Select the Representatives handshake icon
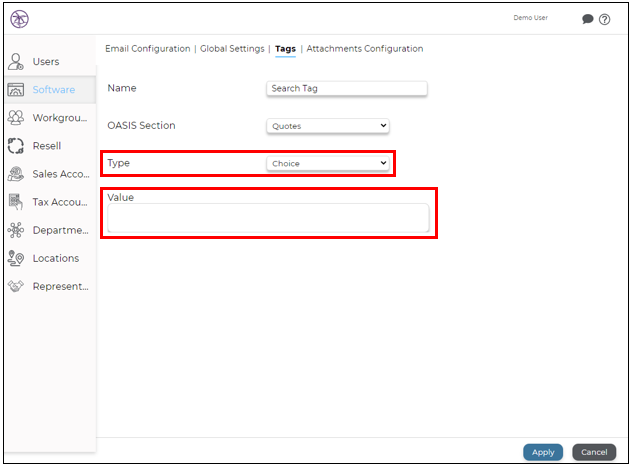The width and height of the screenshot is (634, 469). point(16,286)
